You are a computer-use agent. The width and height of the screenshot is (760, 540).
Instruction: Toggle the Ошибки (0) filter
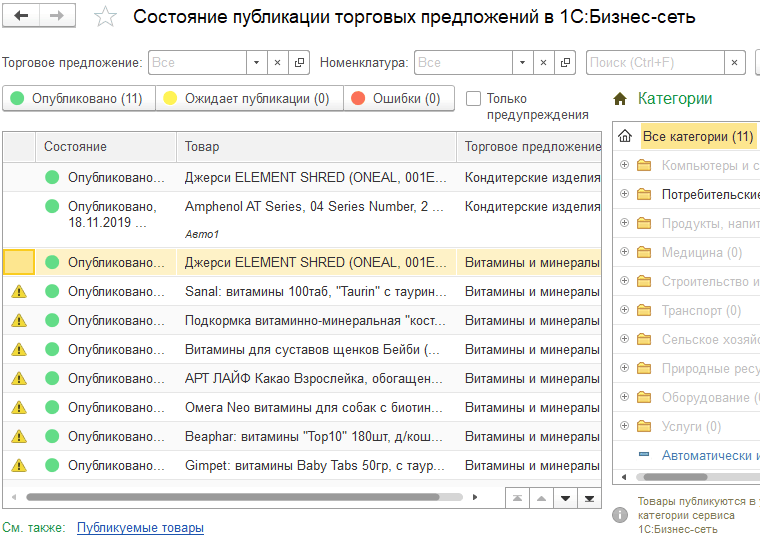399,99
